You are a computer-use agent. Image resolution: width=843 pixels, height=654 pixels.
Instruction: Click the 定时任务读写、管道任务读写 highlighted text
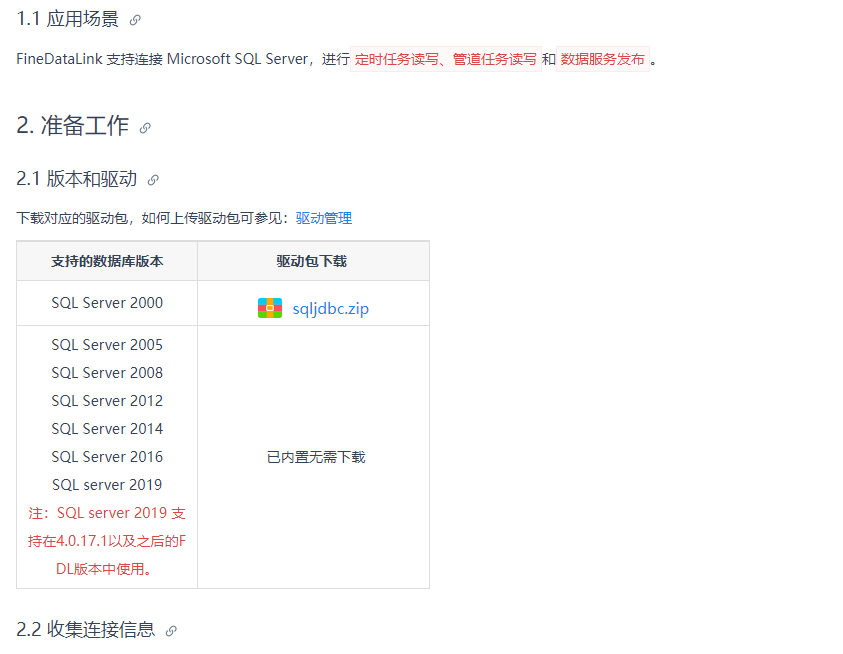tap(446, 59)
